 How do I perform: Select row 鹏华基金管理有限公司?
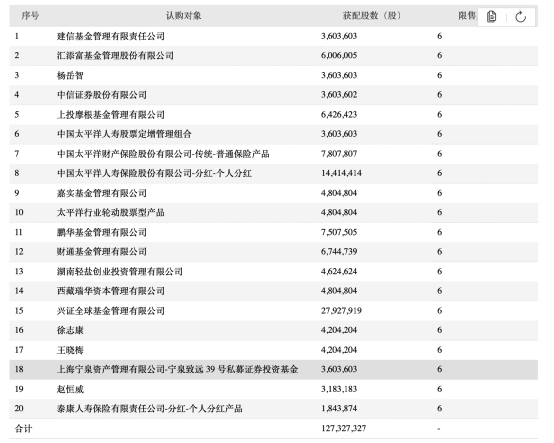(x=274, y=232)
